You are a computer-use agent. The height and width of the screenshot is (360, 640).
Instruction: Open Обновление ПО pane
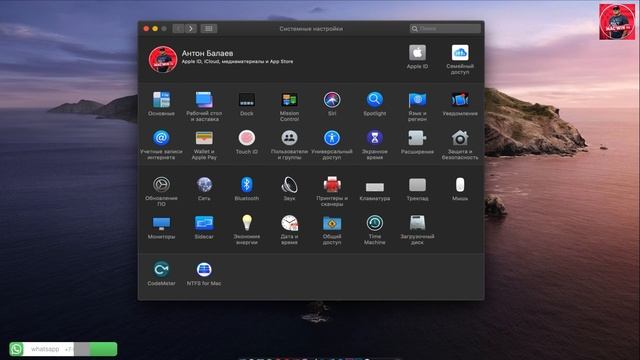click(x=161, y=185)
